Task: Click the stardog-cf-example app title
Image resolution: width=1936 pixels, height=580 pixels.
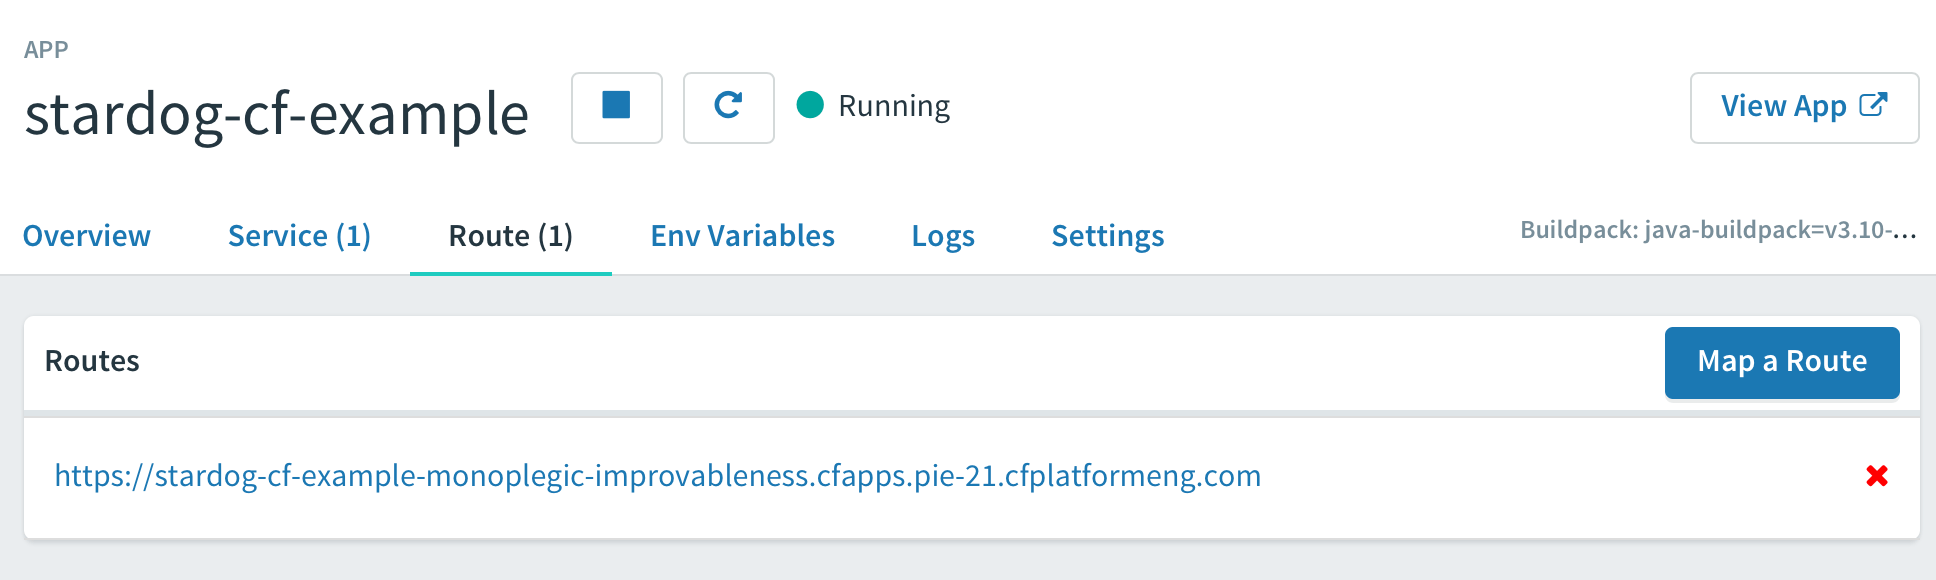Action: pos(276,113)
